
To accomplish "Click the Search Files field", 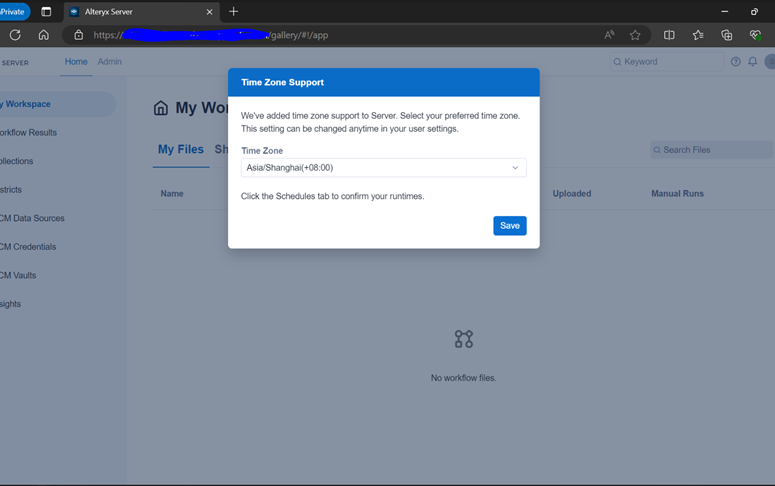I will (712, 150).
